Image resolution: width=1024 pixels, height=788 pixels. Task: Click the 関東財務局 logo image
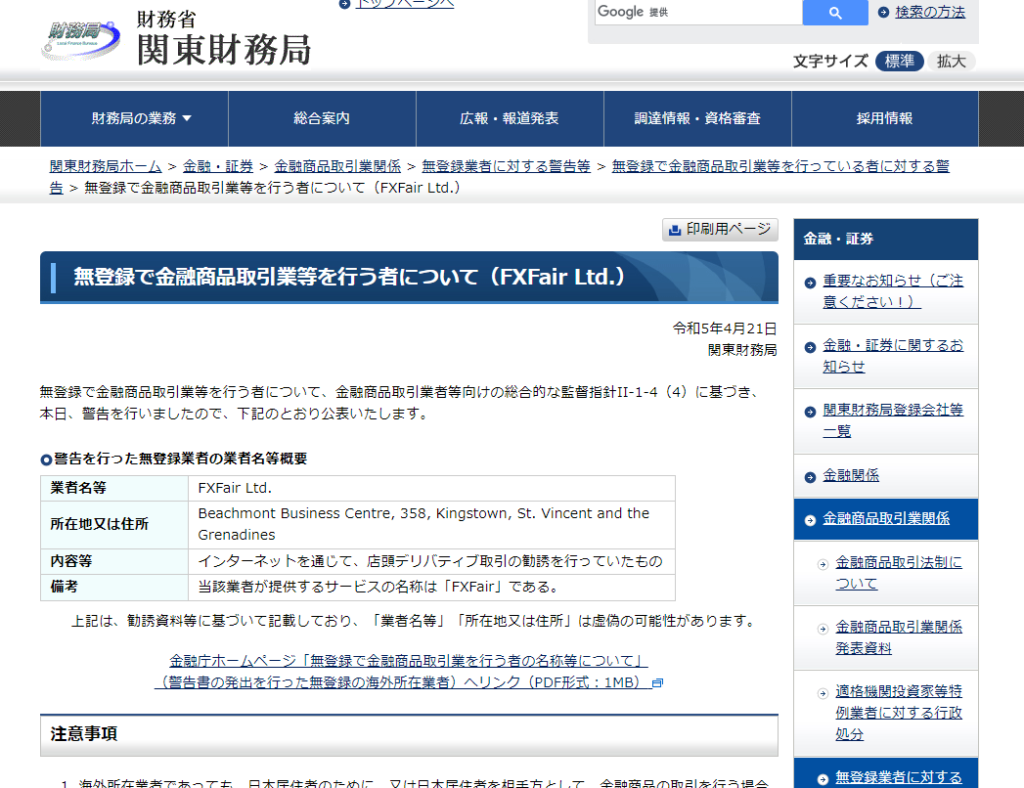click(176, 39)
